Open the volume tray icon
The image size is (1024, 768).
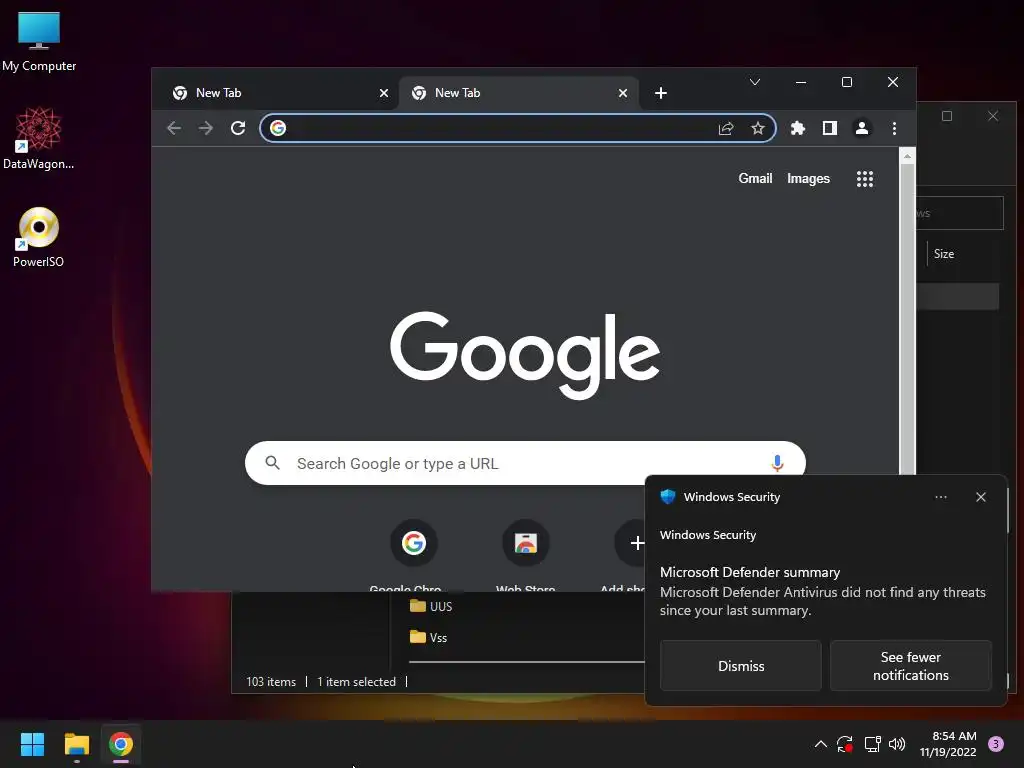coord(897,744)
